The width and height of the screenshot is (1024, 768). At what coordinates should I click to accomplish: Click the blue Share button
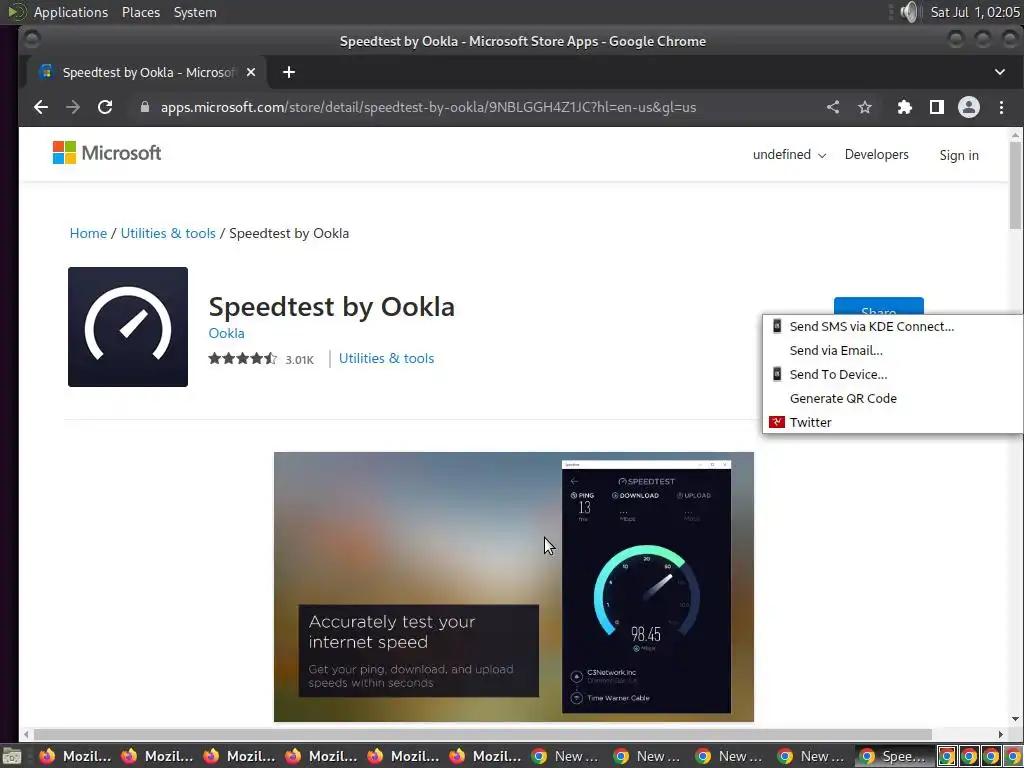[x=878, y=306]
